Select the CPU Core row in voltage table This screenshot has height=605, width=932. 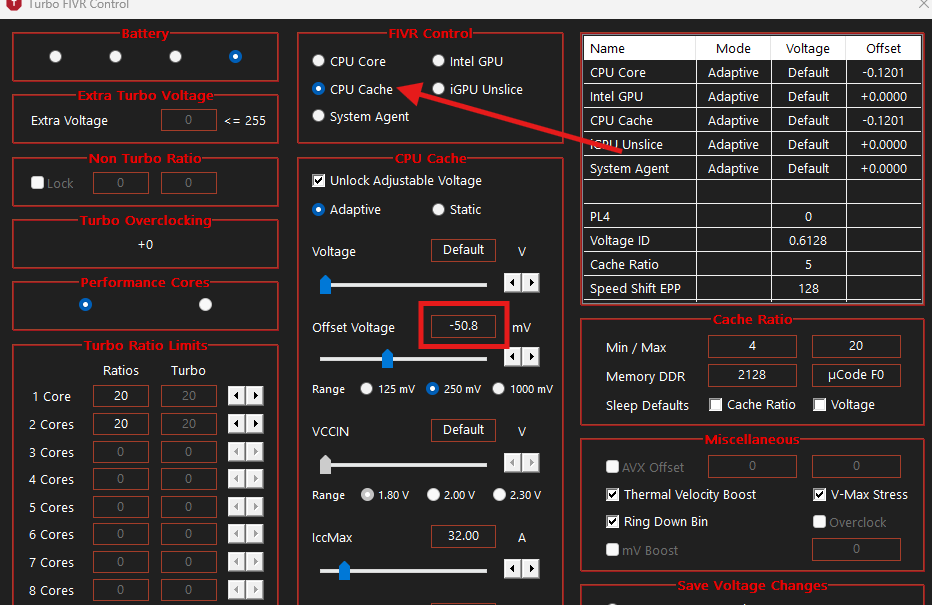[752, 73]
